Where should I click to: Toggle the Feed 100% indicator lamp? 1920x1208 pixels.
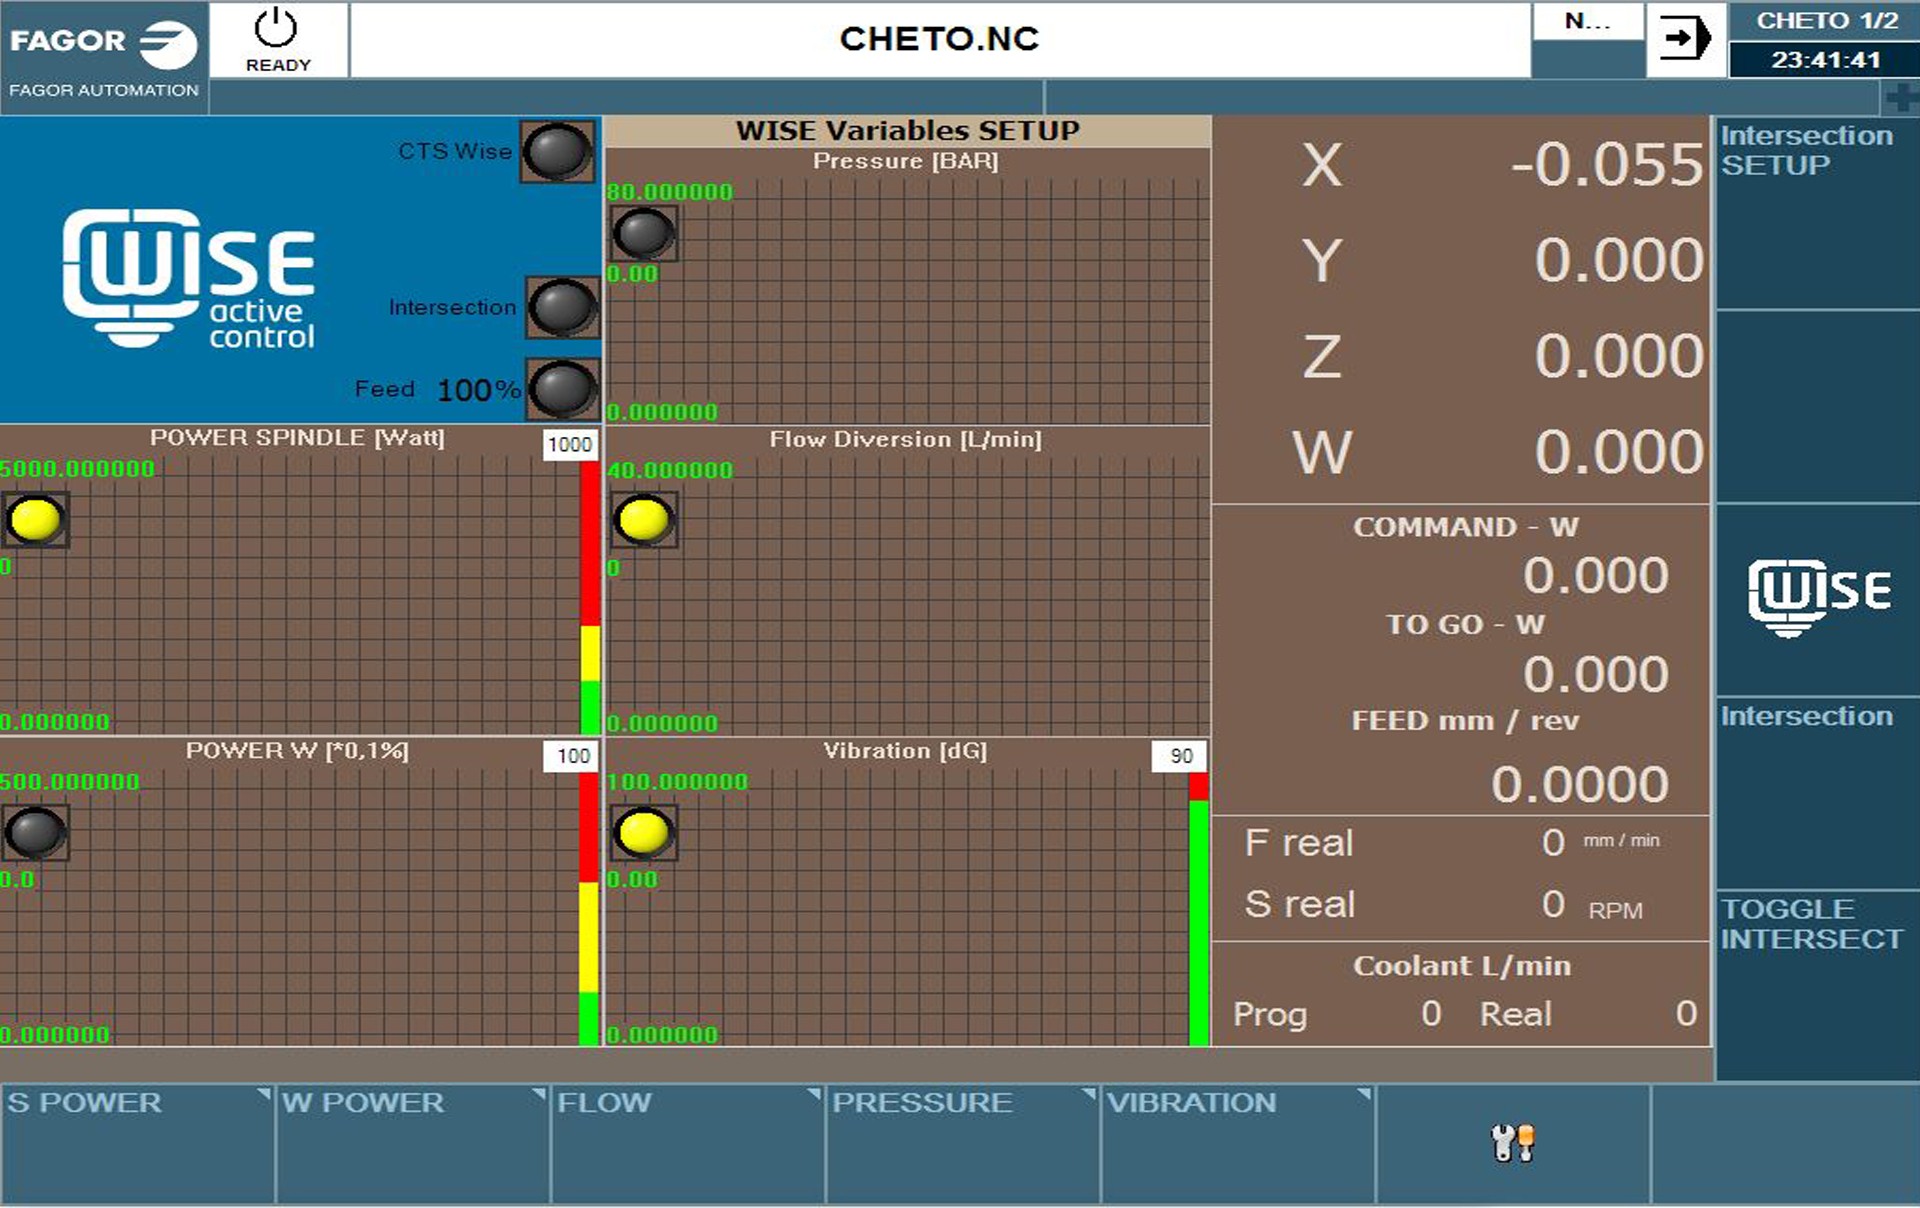[562, 389]
